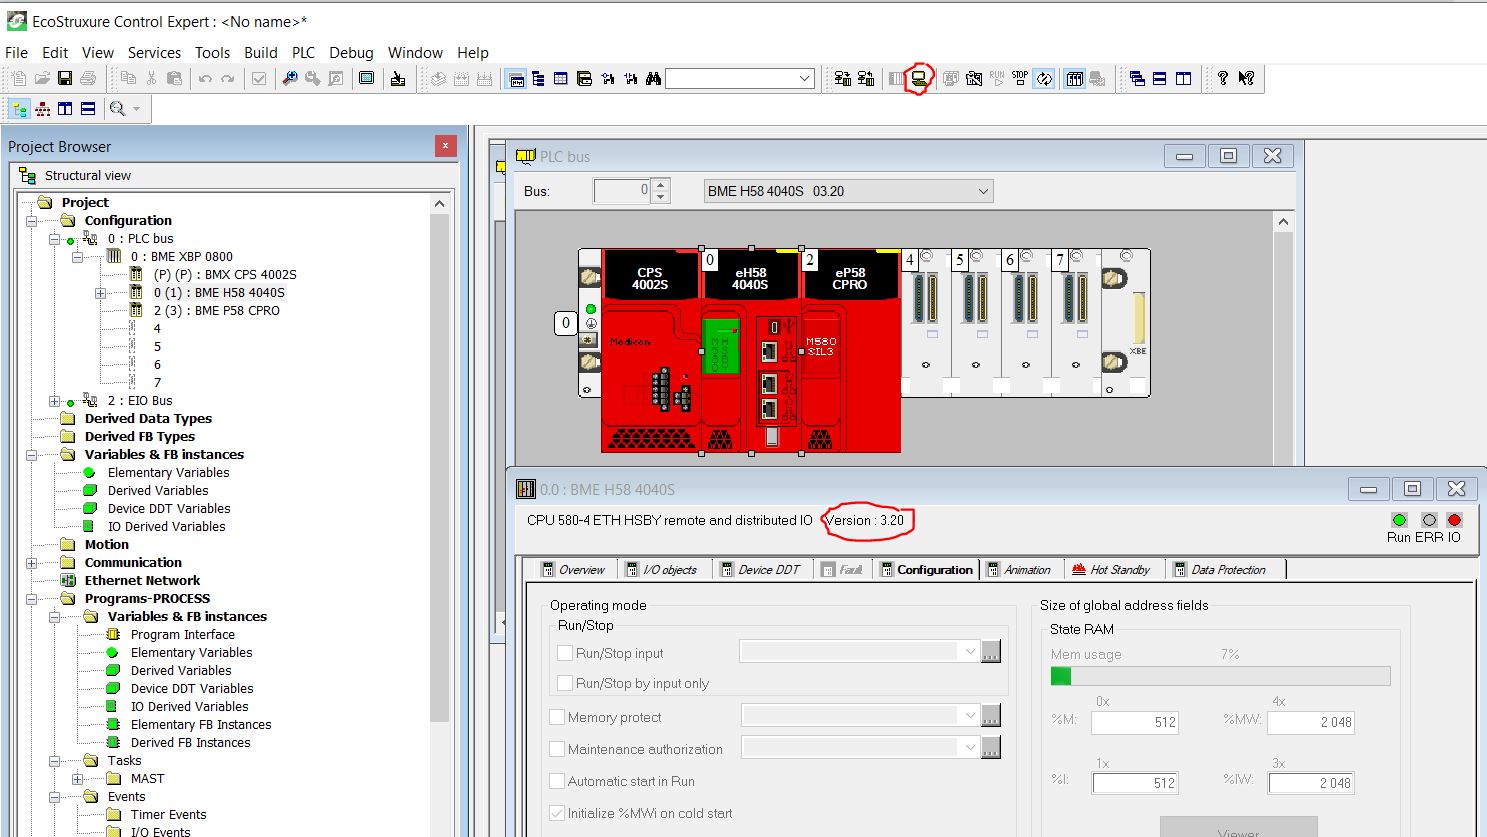Click the eH58 4040S CPU module in rack
The width and height of the screenshot is (1487, 837).
click(751, 351)
